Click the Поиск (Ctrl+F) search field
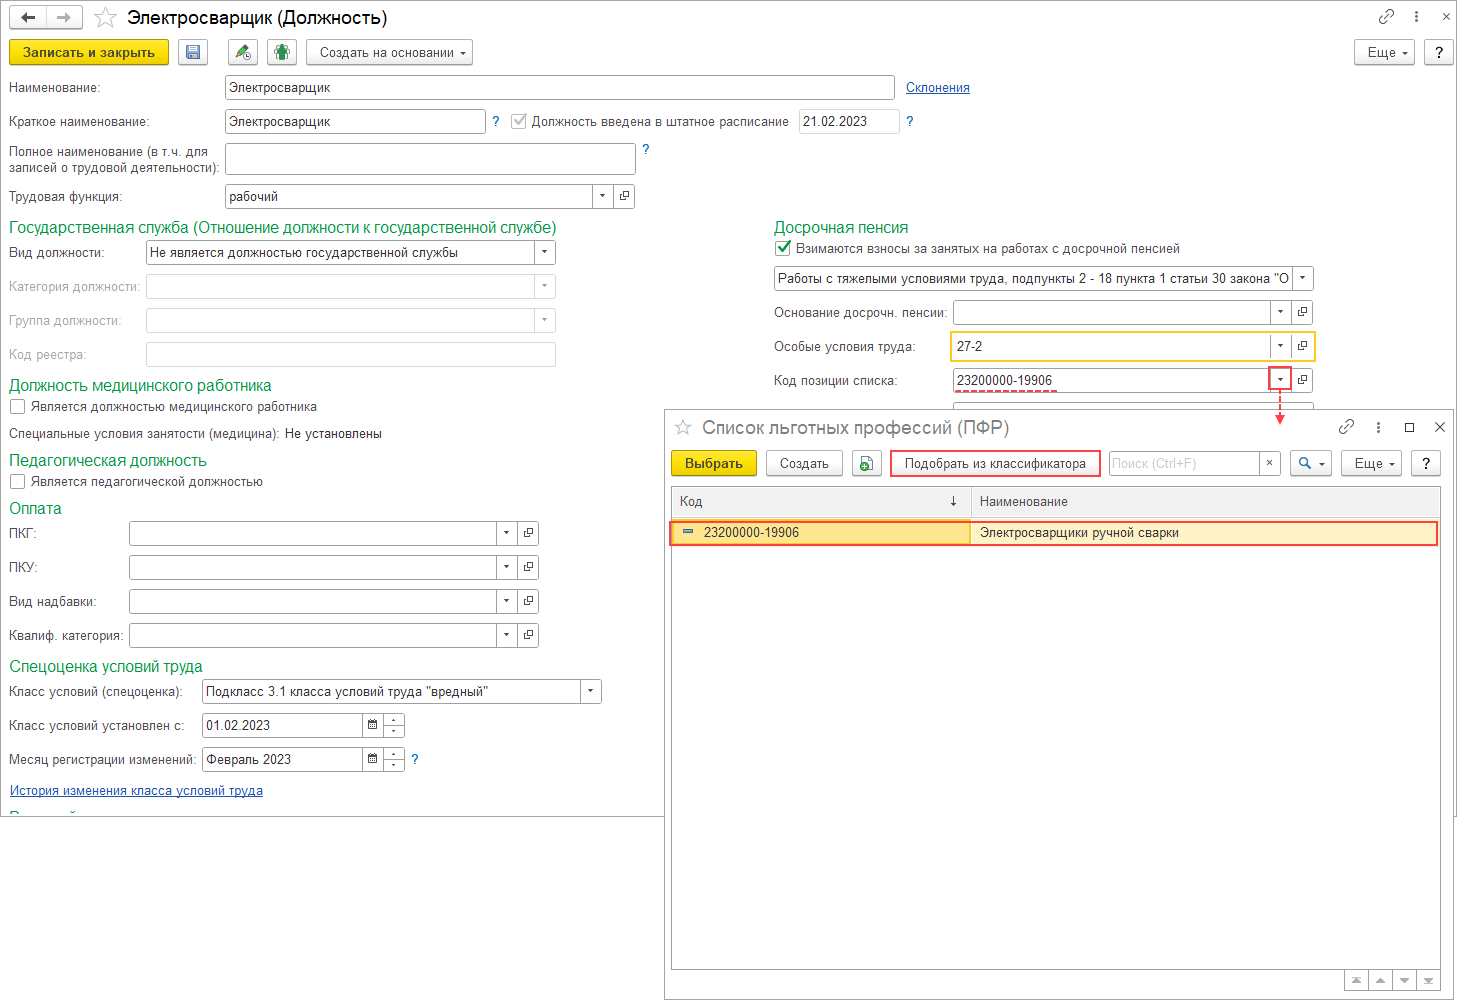The image size is (1457, 1000). [1184, 463]
